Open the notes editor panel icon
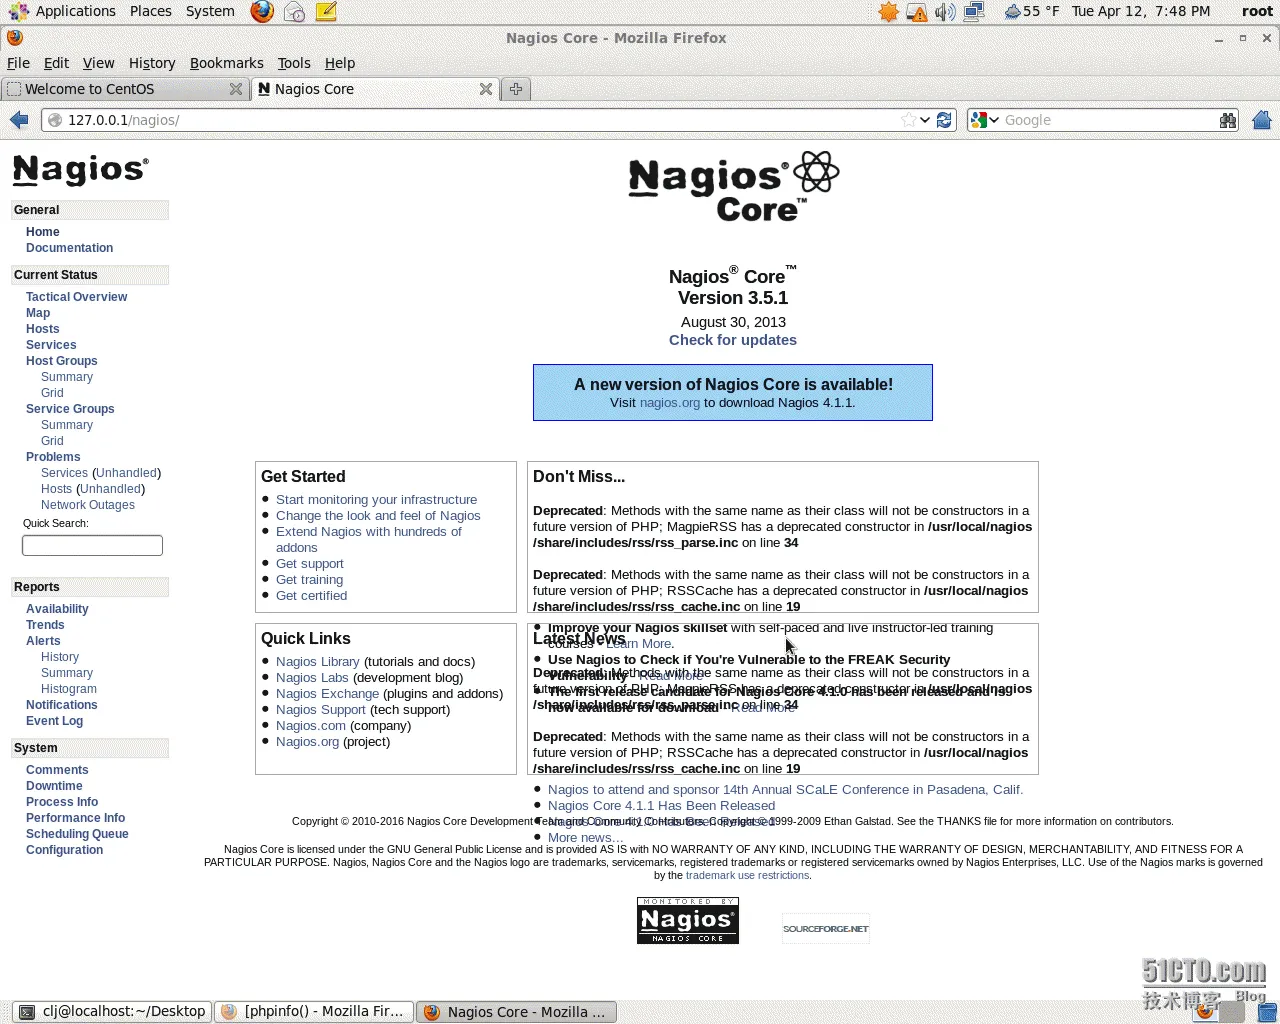The width and height of the screenshot is (1280, 1024). click(326, 11)
